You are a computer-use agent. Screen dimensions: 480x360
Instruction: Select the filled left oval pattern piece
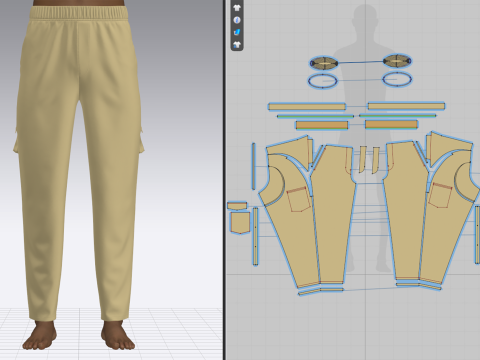coord(324,63)
